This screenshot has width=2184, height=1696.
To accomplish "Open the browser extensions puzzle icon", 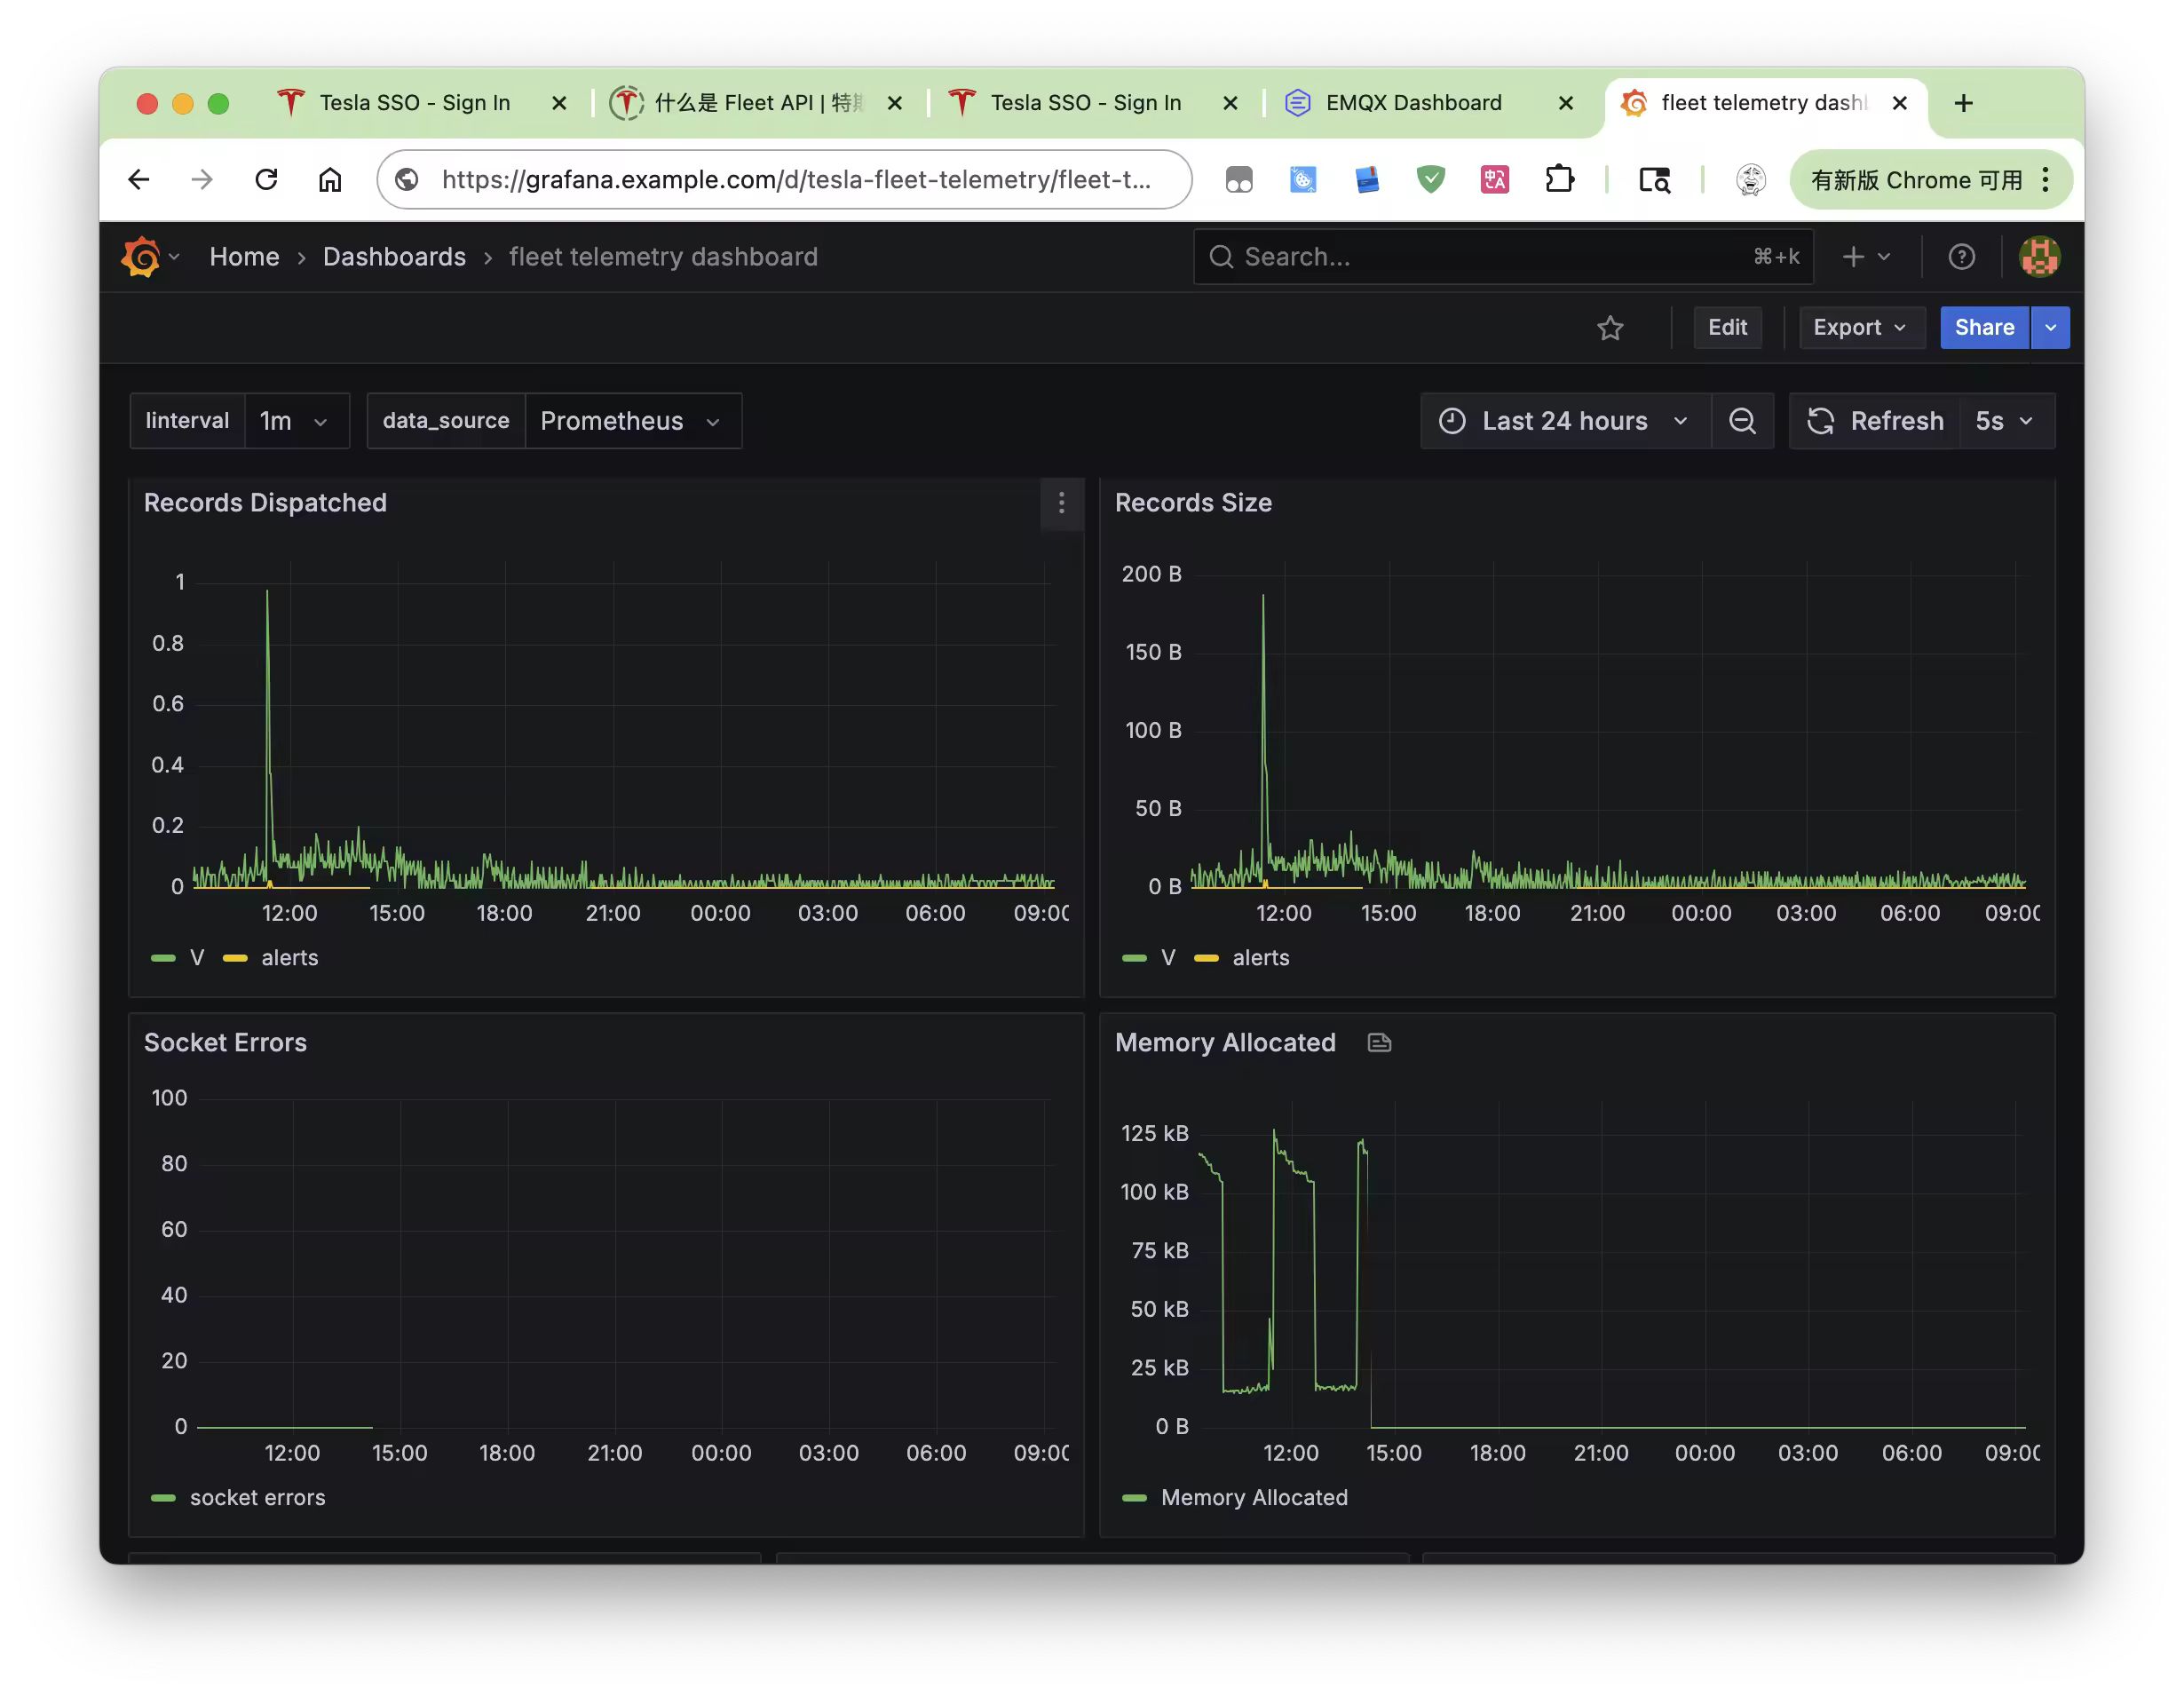I will click(1559, 180).
